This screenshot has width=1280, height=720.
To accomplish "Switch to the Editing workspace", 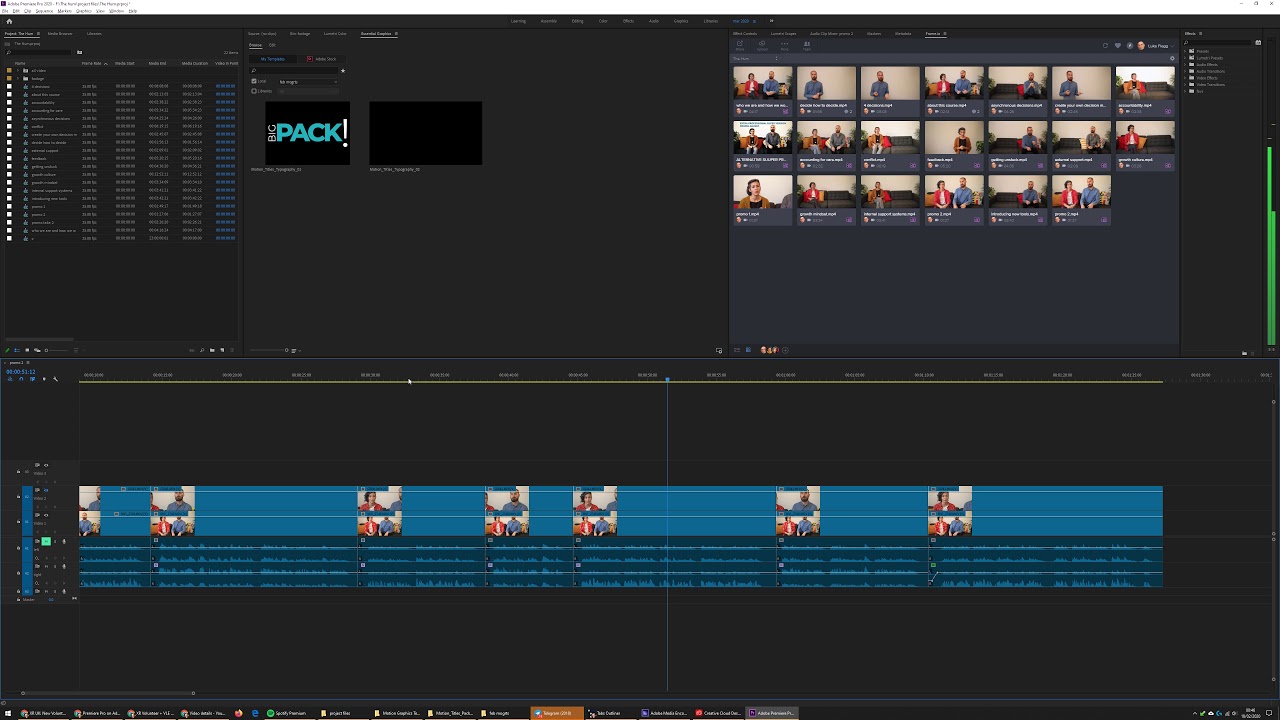I will (577, 21).
